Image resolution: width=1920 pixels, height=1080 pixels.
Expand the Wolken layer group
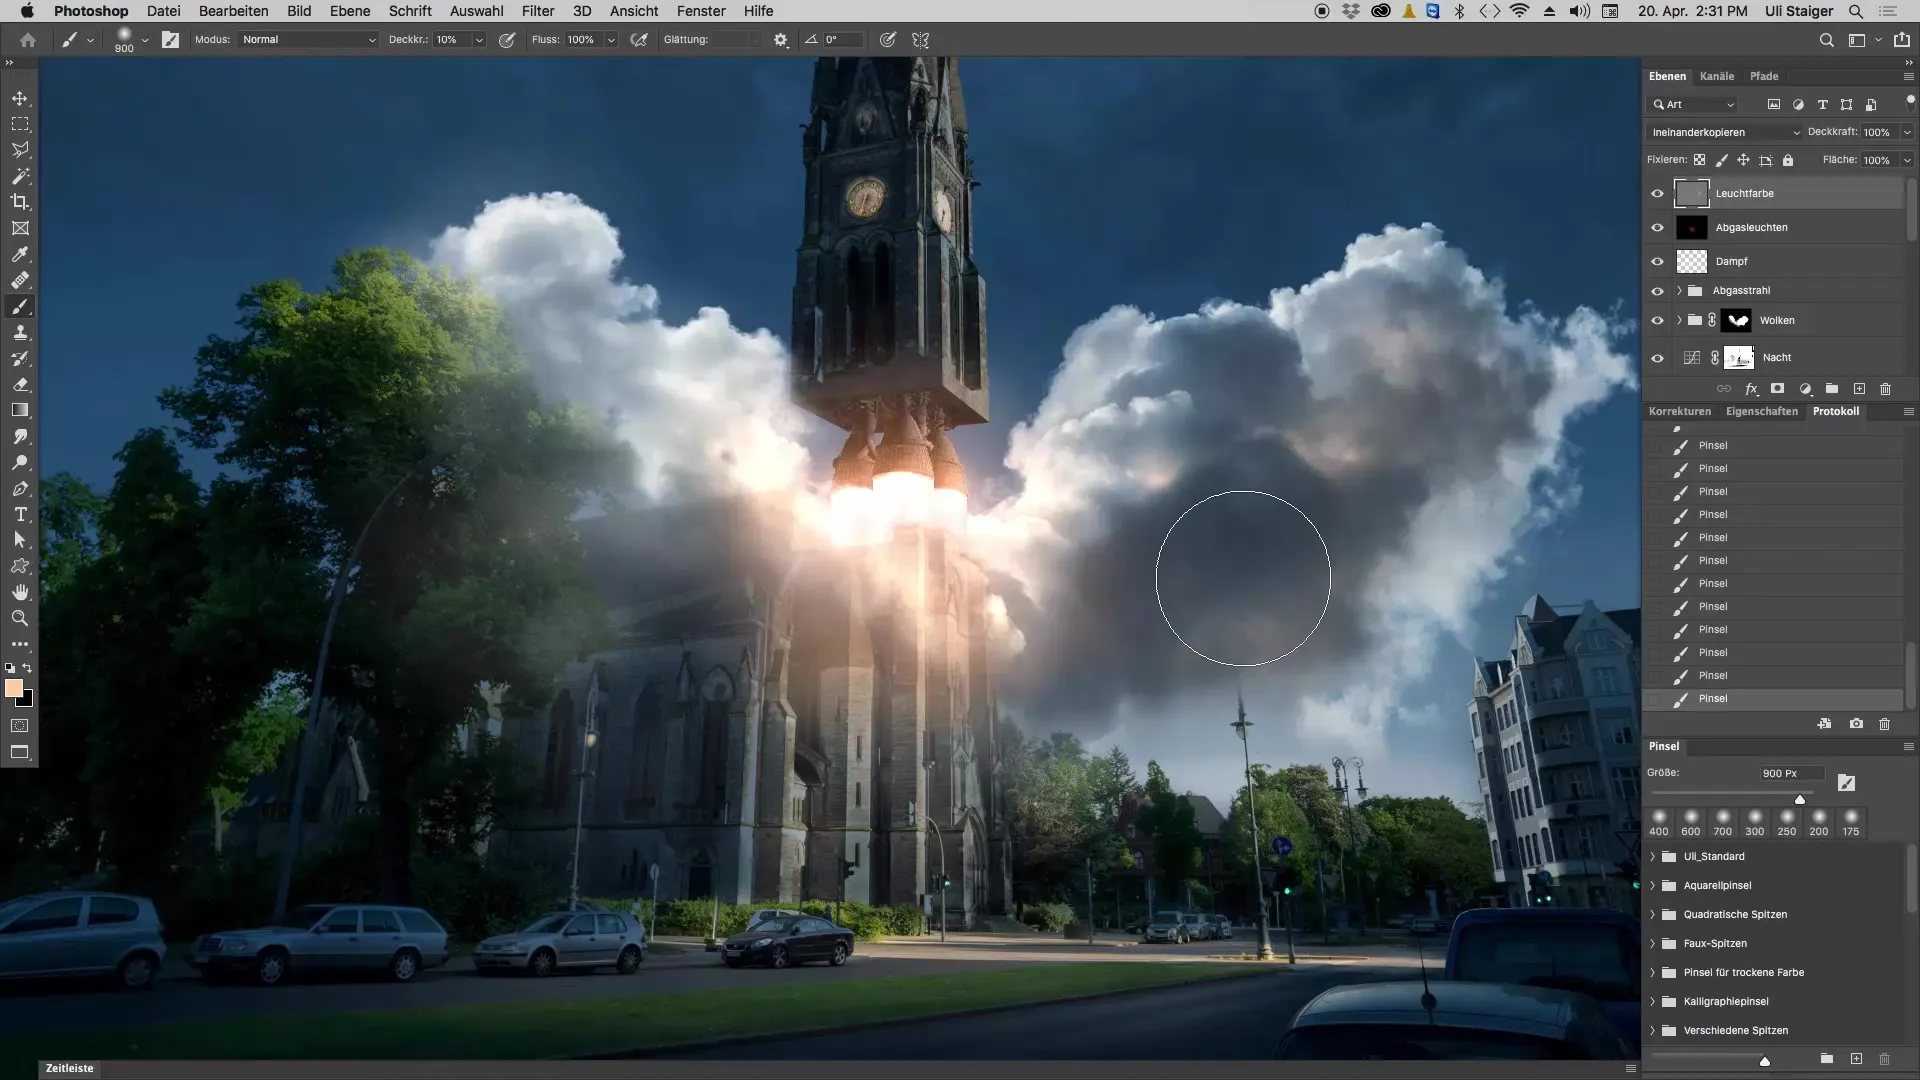pyautogui.click(x=1679, y=321)
